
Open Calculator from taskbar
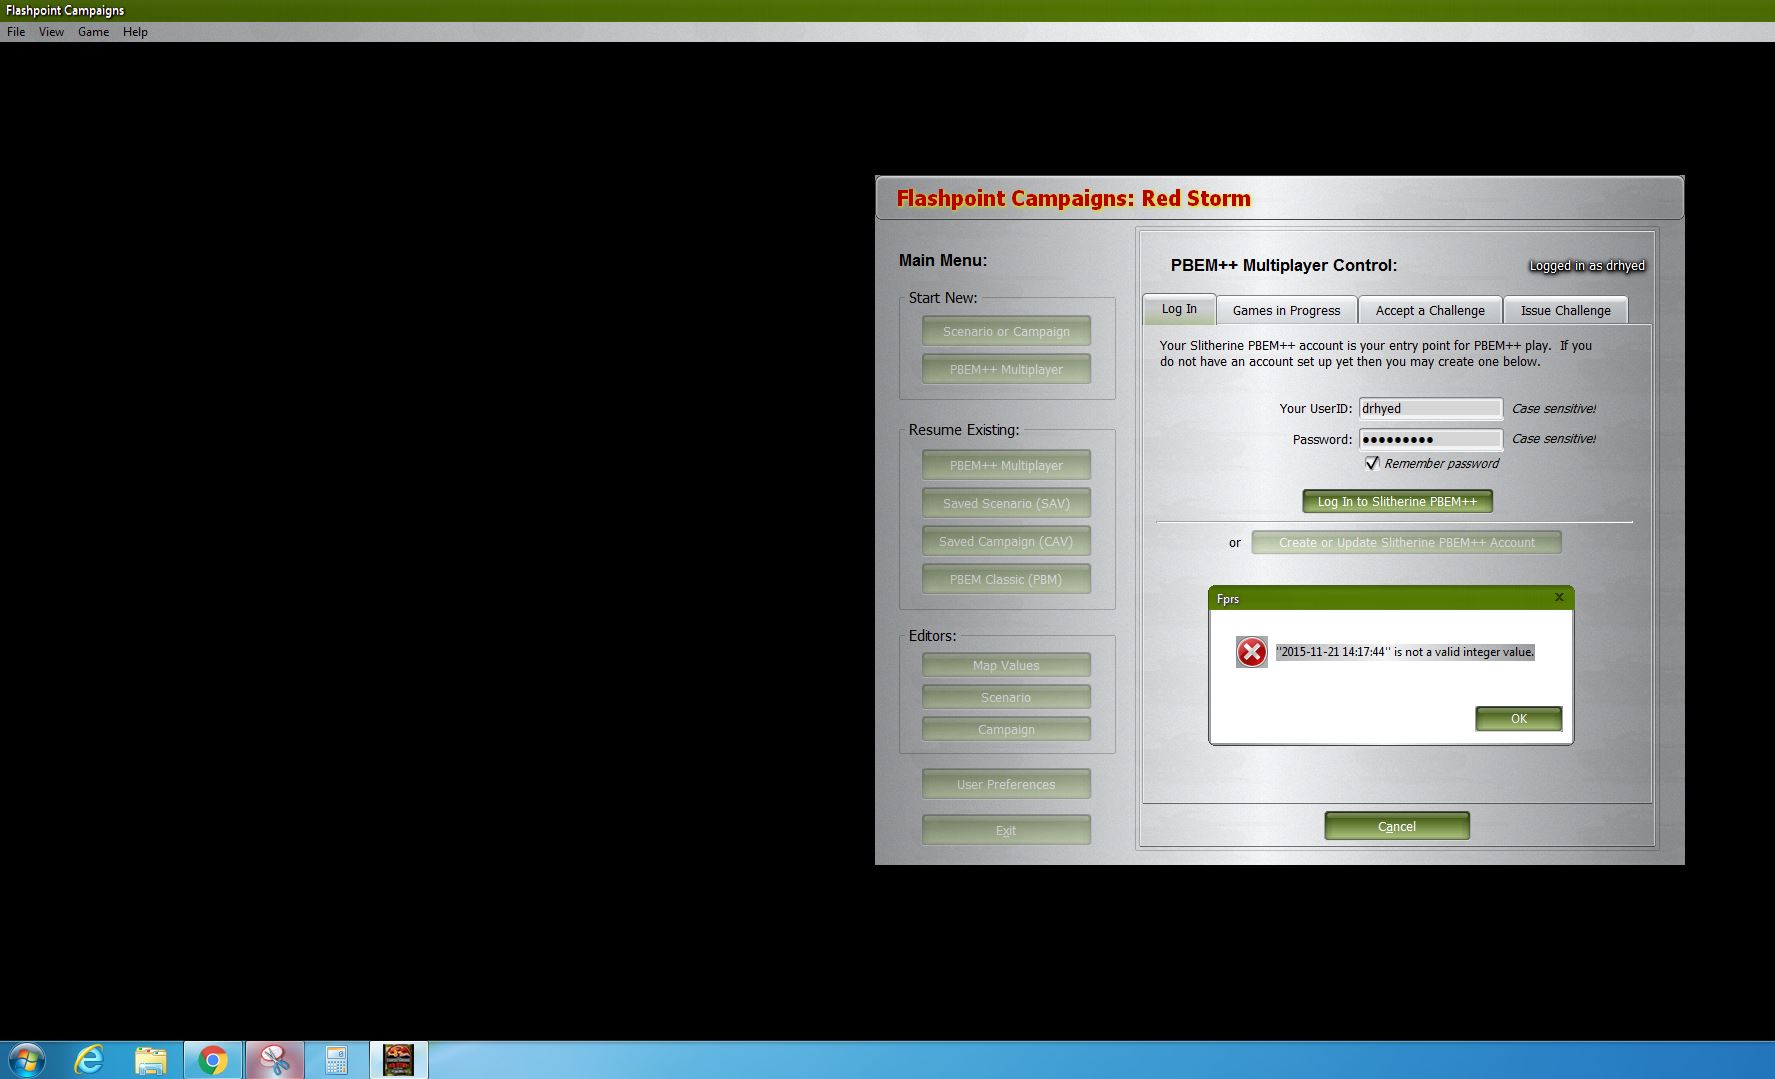coord(336,1060)
